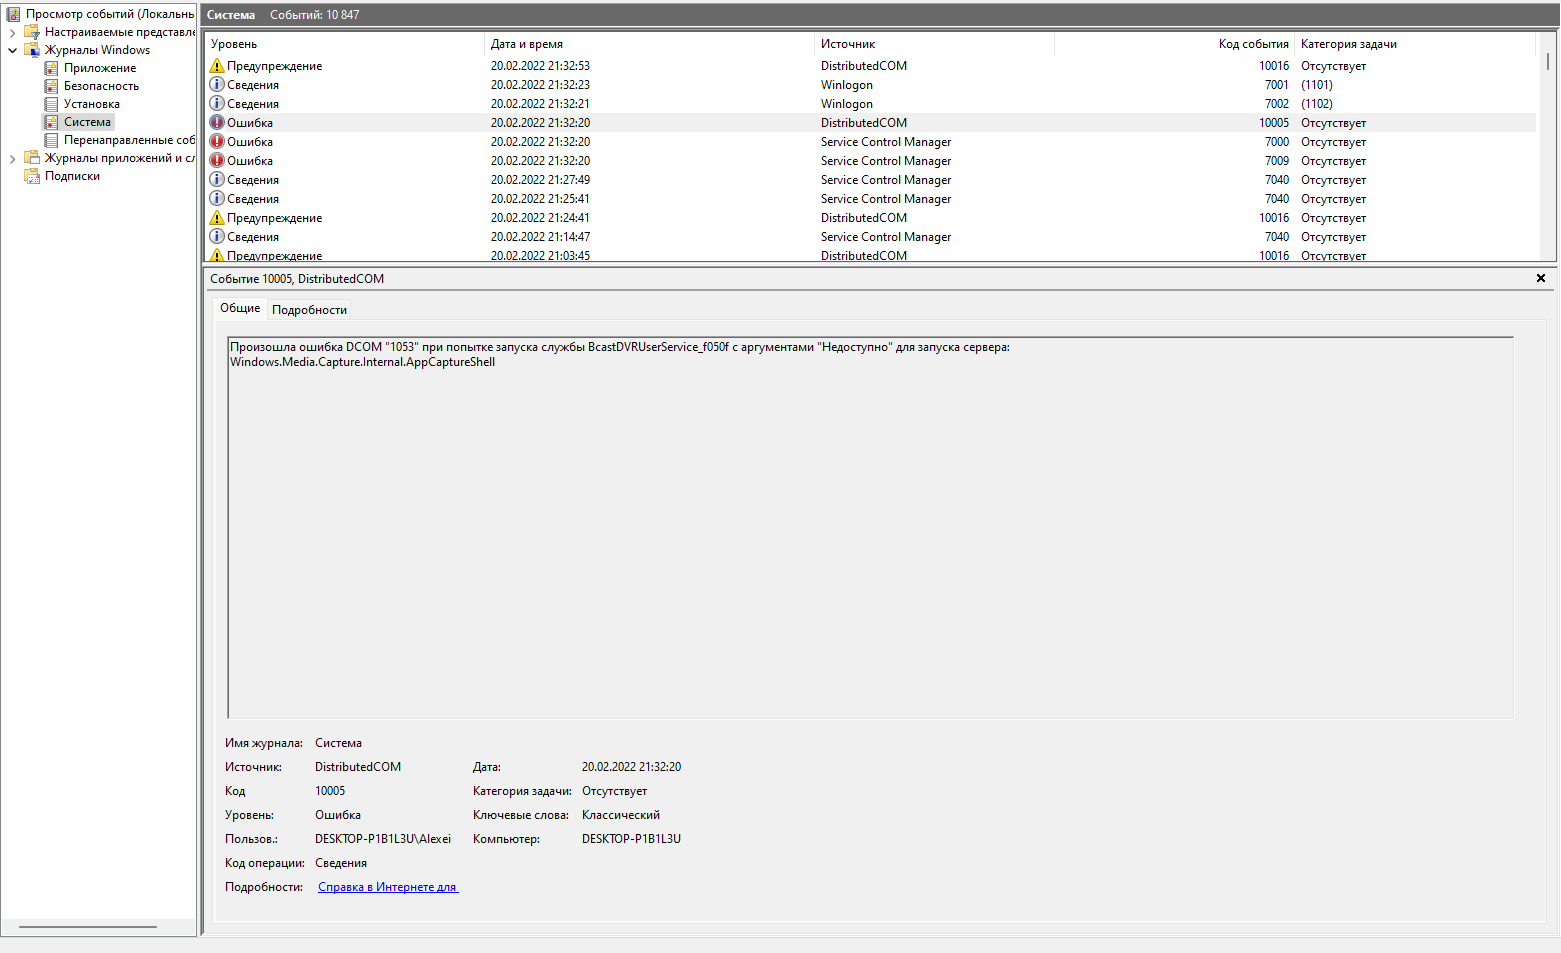The width and height of the screenshot is (1561, 953).
Task: Click the Классический keywords value
Action: pos(621,815)
